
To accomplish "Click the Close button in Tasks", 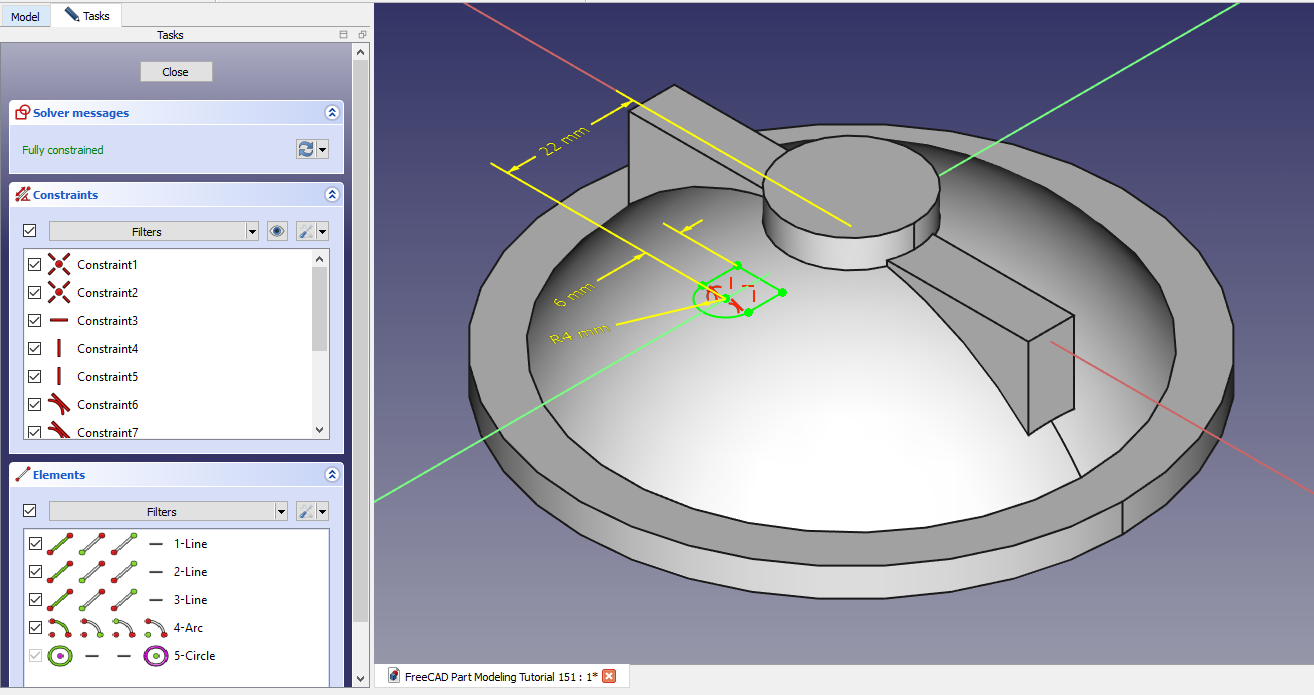I will pos(176,71).
